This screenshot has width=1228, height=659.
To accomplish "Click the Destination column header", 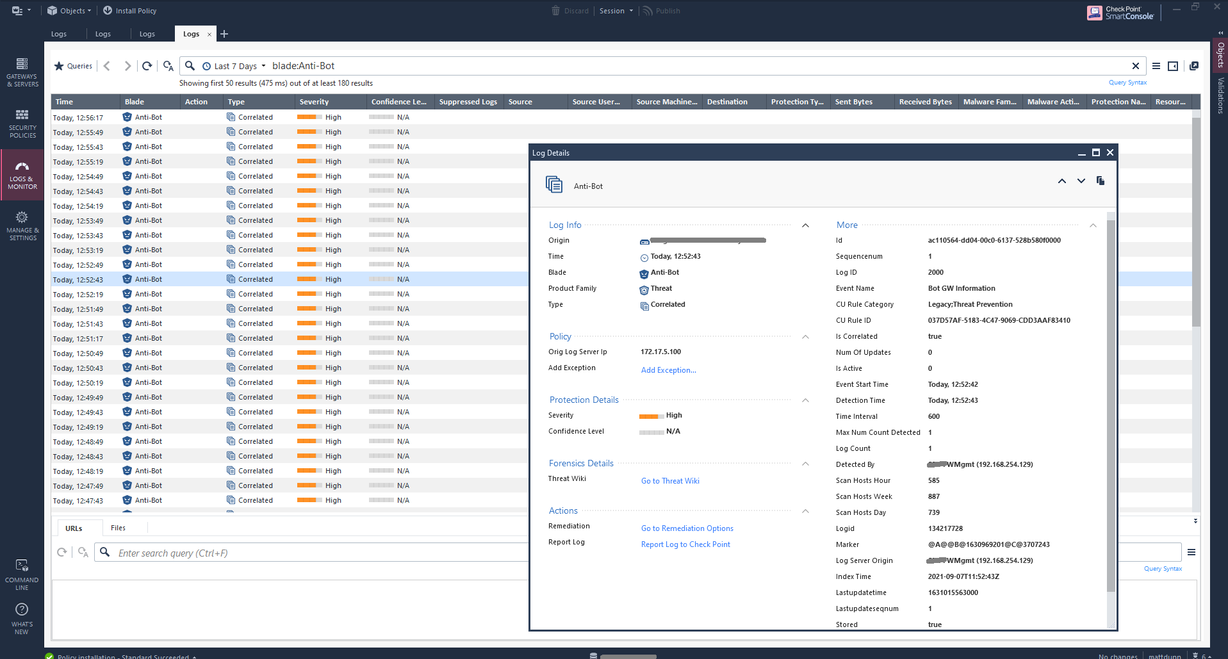I will pos(734,102).
